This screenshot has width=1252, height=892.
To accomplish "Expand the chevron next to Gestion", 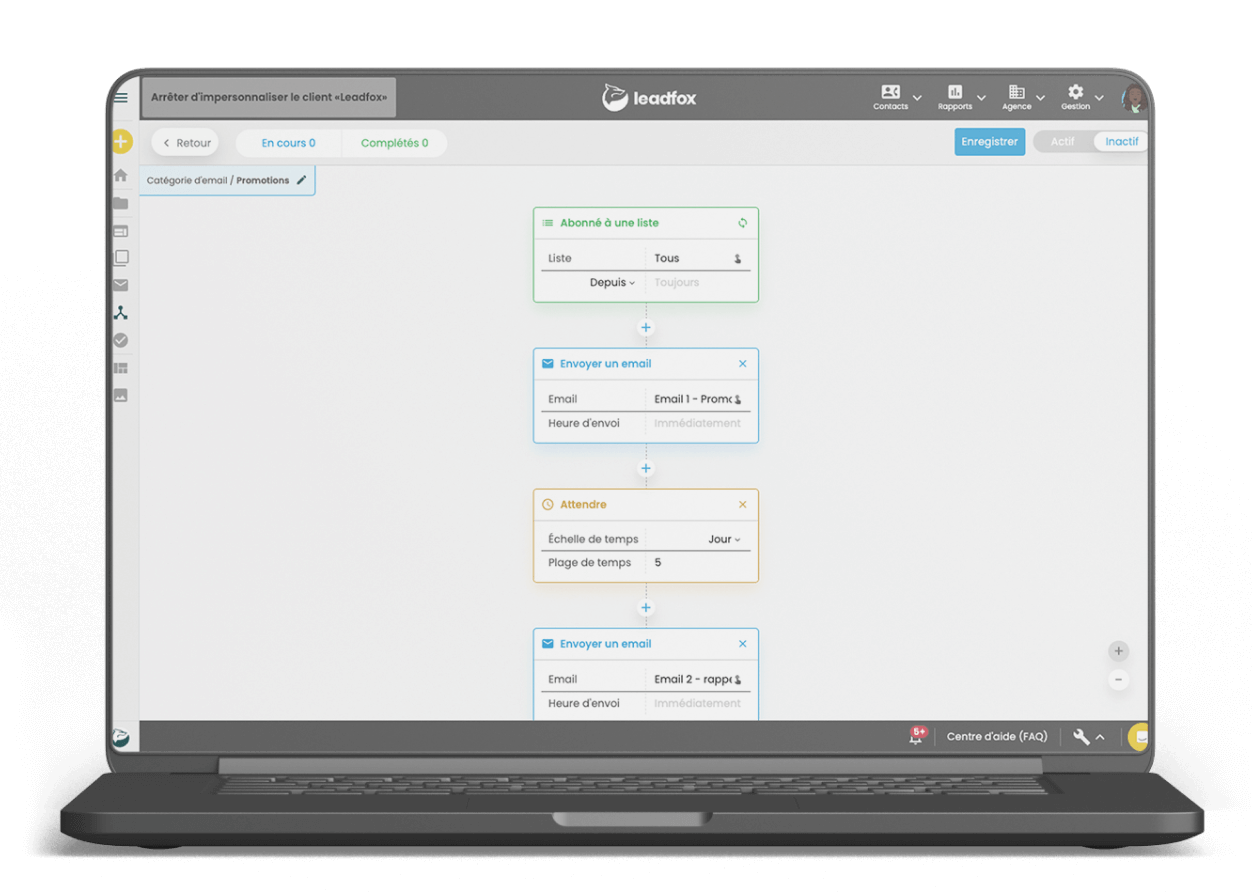I will coord(1099,98).
